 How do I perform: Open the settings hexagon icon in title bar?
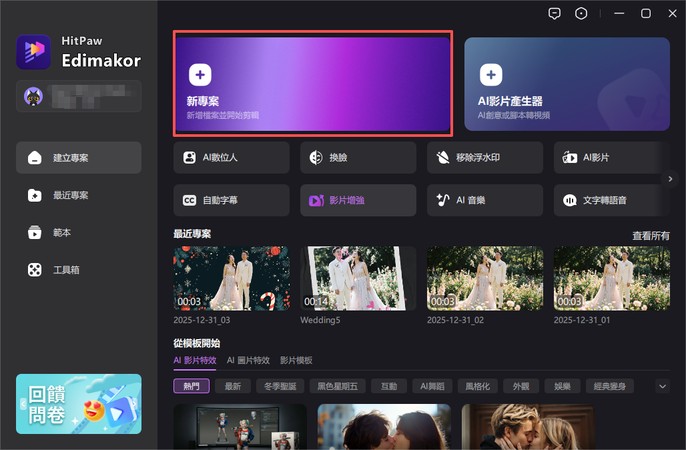pos(581,14)
